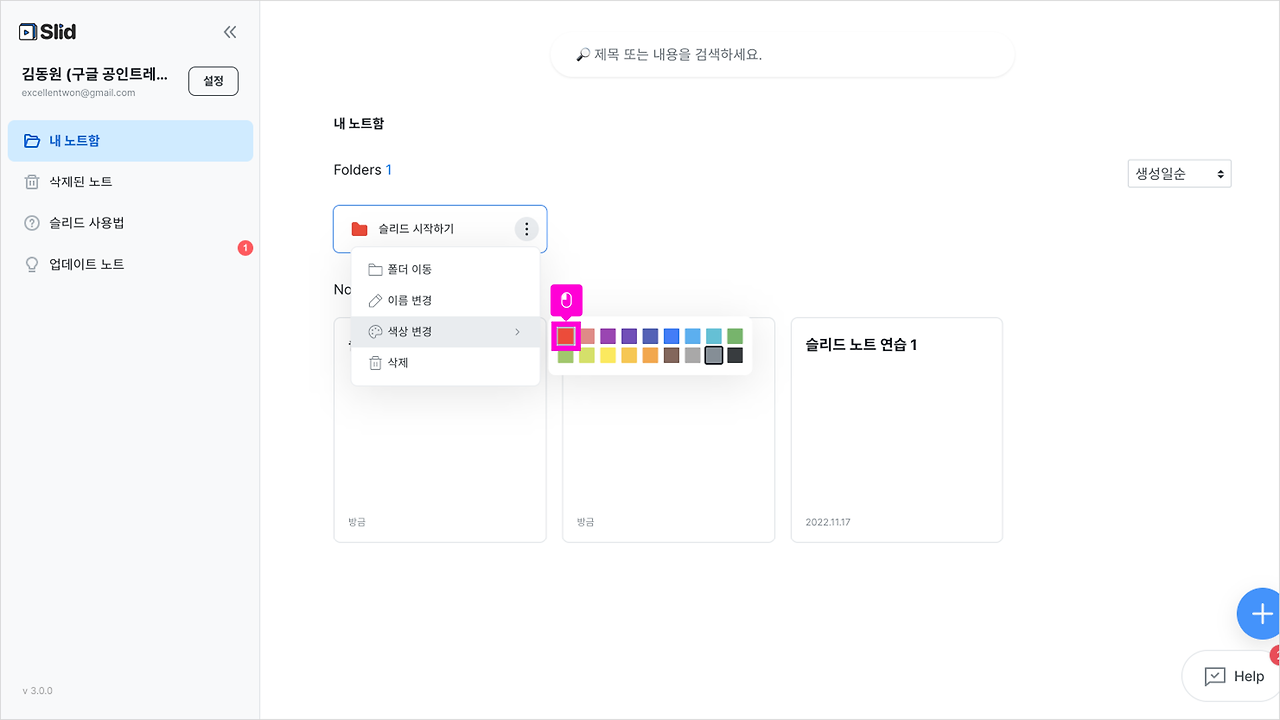The width and height of the screenshot is (1280, 720).
Task: Choose 삭제 in the folder context menu
Action: tap(396, 362)
